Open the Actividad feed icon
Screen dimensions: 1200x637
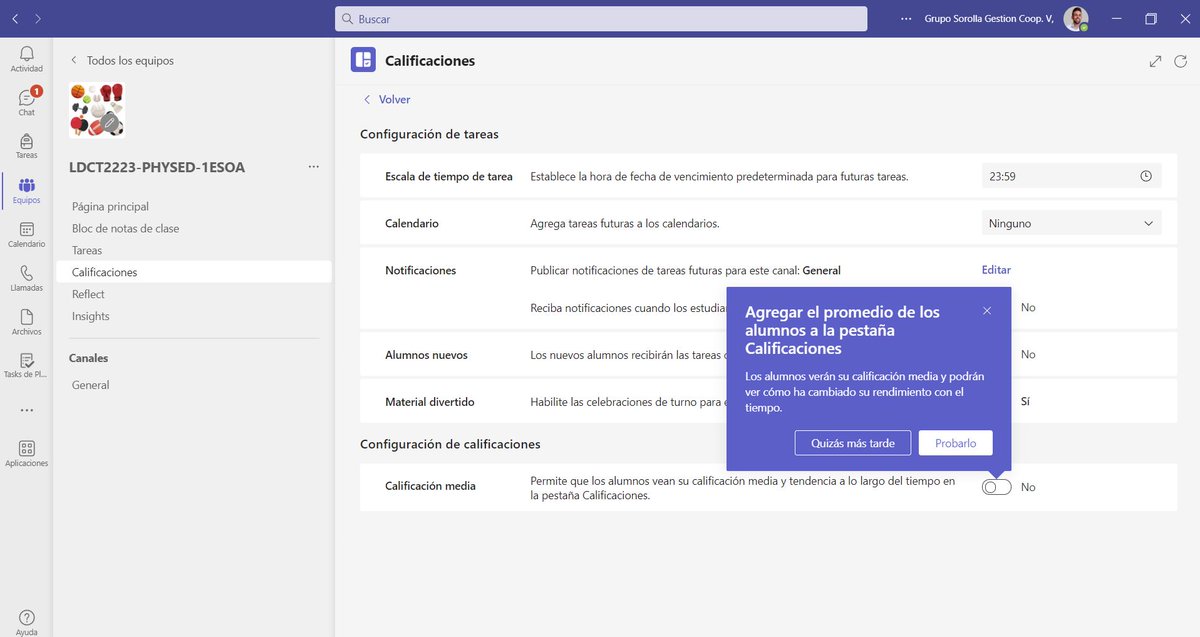(27, 55)
